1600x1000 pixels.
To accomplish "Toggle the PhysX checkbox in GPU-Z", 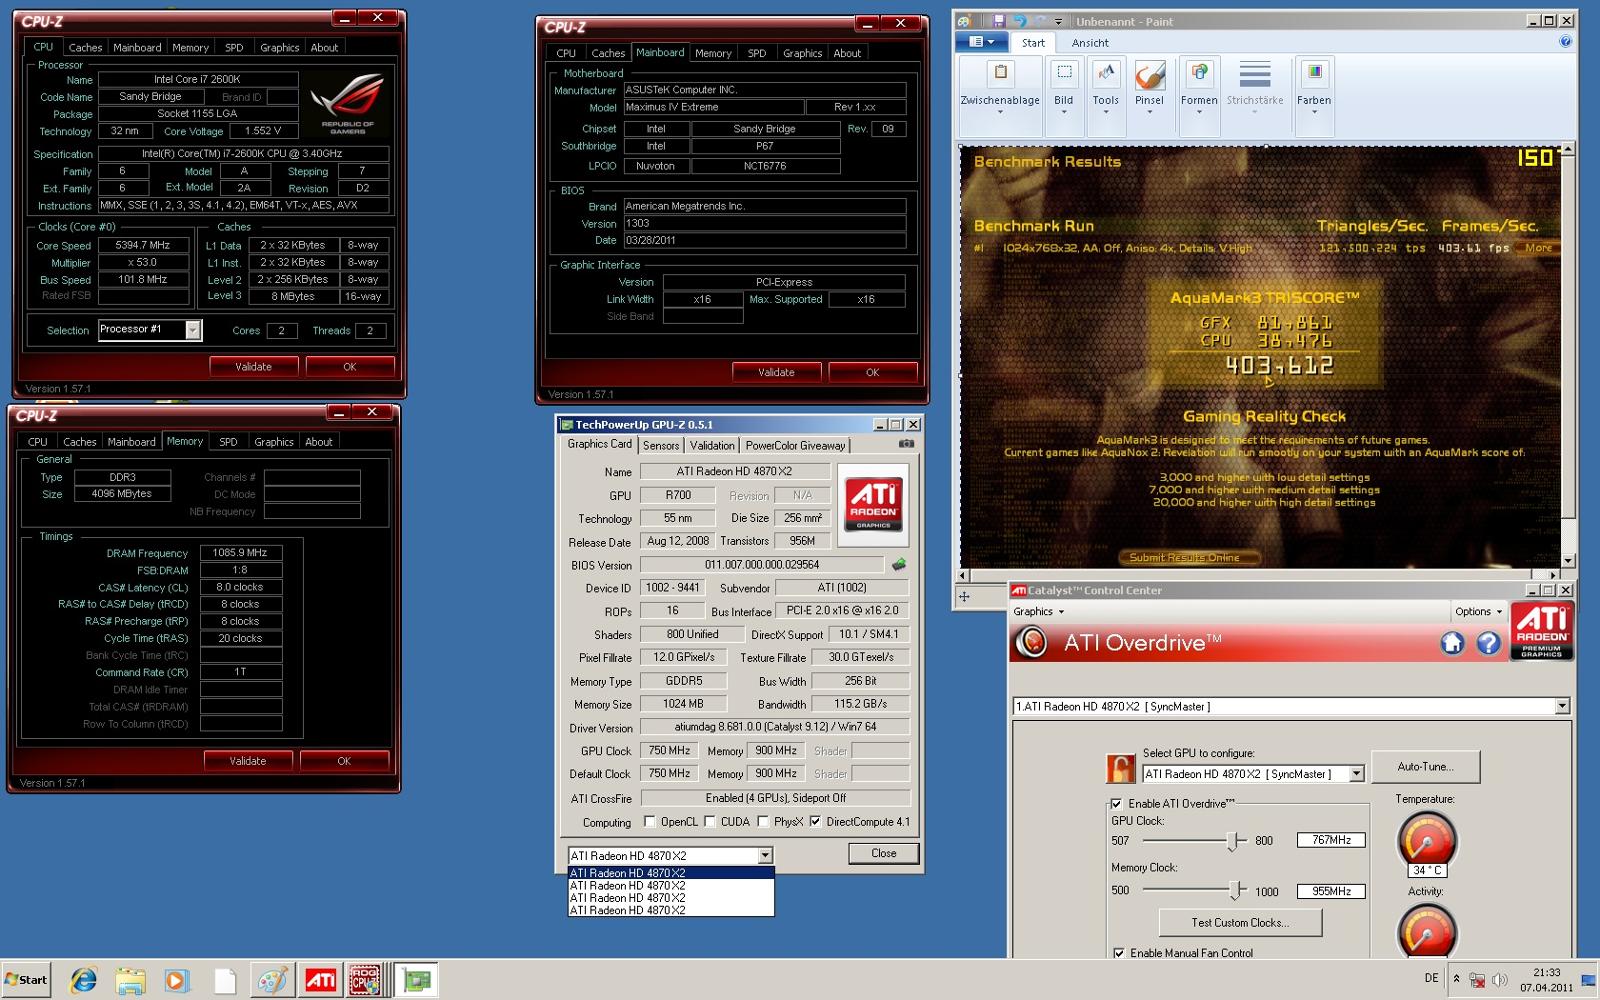I will click(x=763, y=822).
